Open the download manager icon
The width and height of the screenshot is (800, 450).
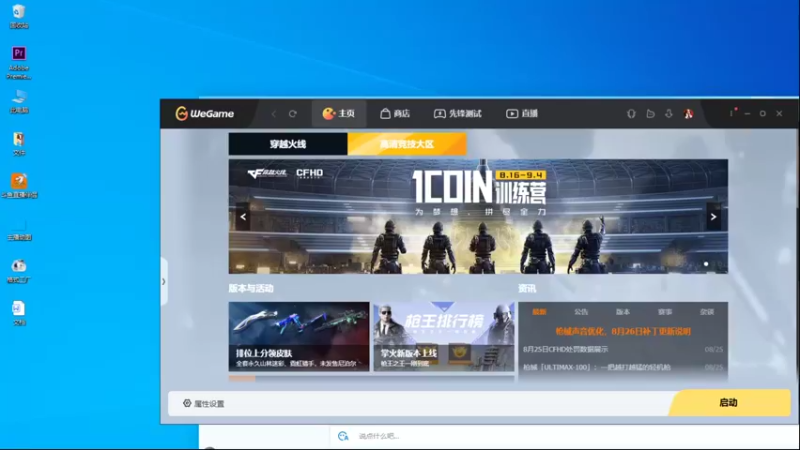669,114
